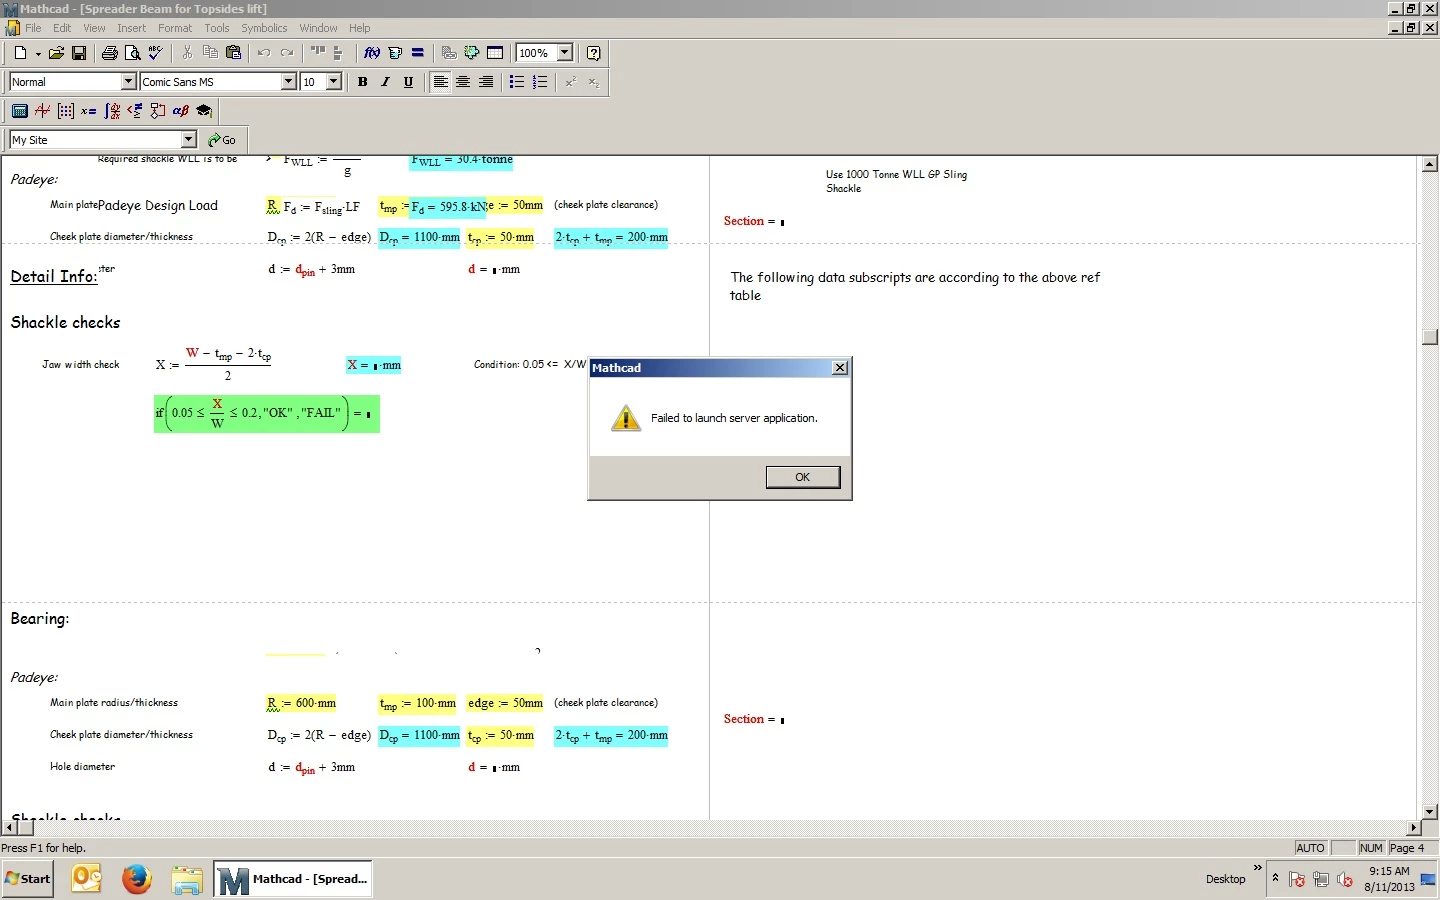
Task: Click the Align Across regions icon
Action: tap(318, 53)
